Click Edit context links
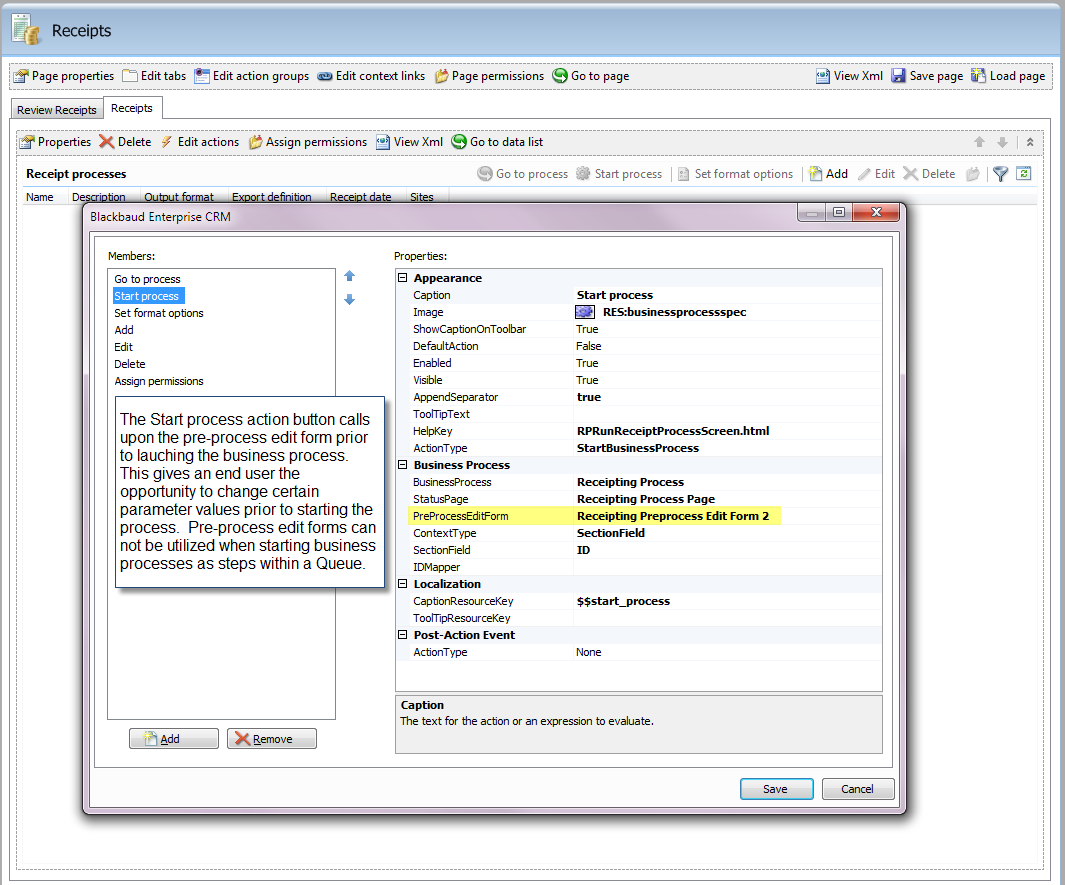This screenshot has height=885, width=1065. click(x=371, y=76)
